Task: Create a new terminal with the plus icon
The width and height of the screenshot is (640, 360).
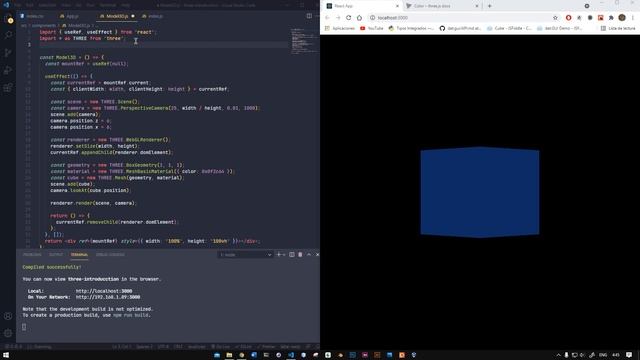Action: pyautogui.click(x=279, y=255)
